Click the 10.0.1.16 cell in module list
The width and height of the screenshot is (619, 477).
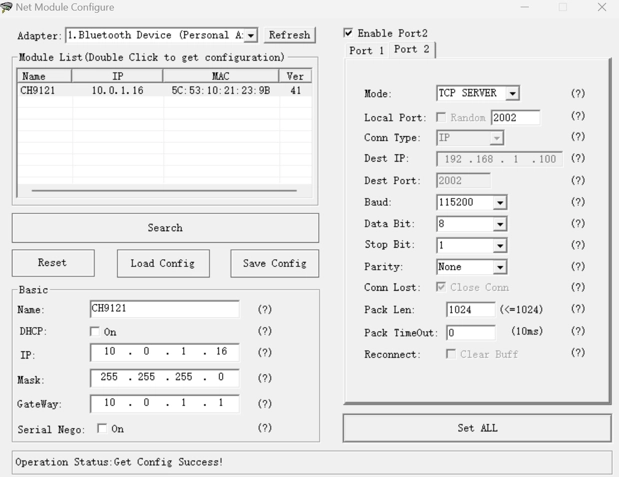point(118,90)
